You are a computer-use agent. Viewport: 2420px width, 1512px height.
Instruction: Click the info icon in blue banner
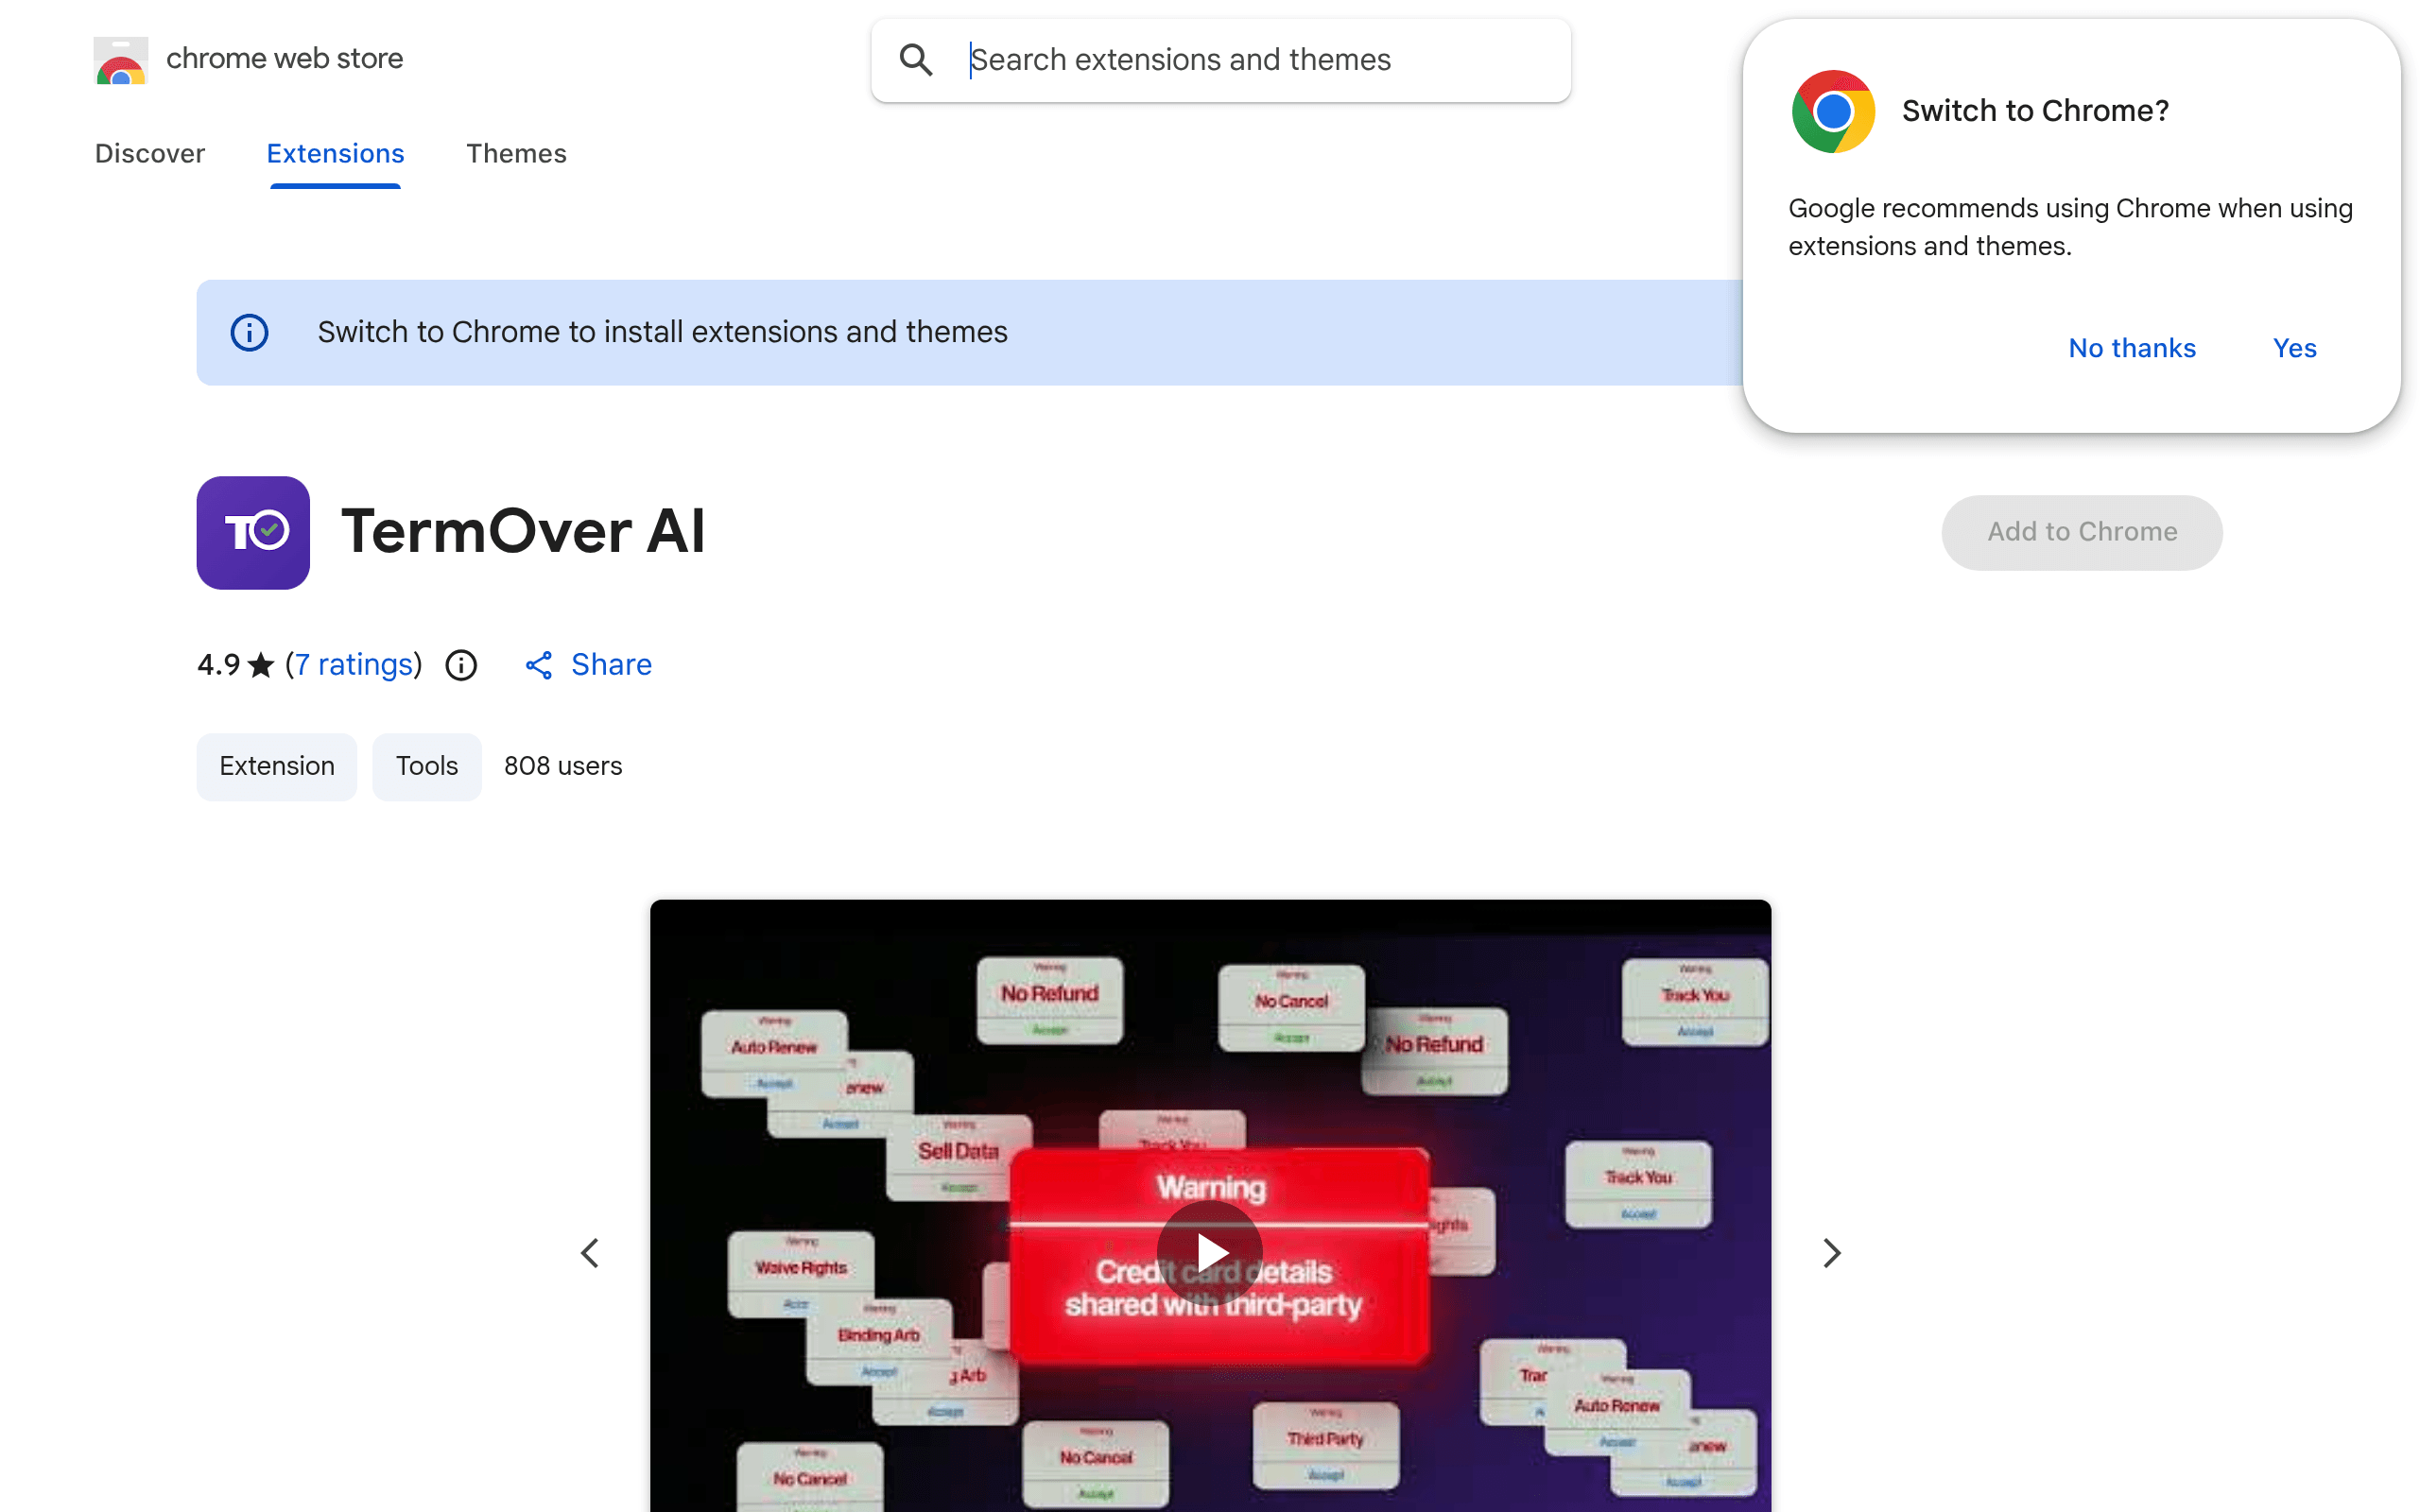249,332
